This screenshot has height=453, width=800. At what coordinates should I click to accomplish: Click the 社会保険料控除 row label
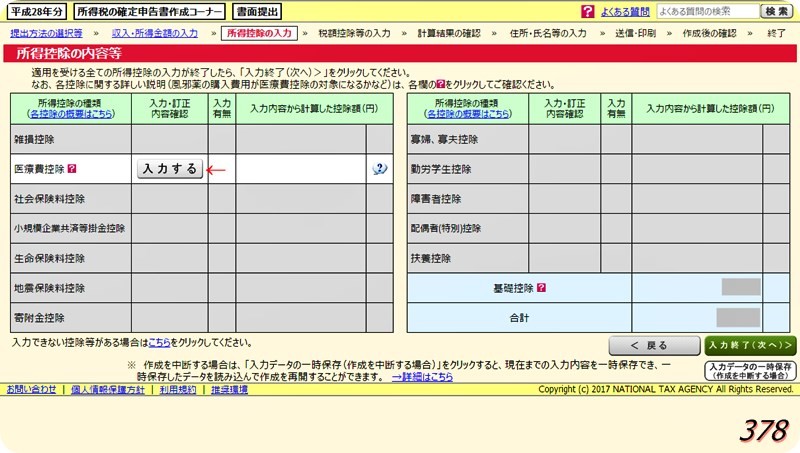tap(49, 198)
